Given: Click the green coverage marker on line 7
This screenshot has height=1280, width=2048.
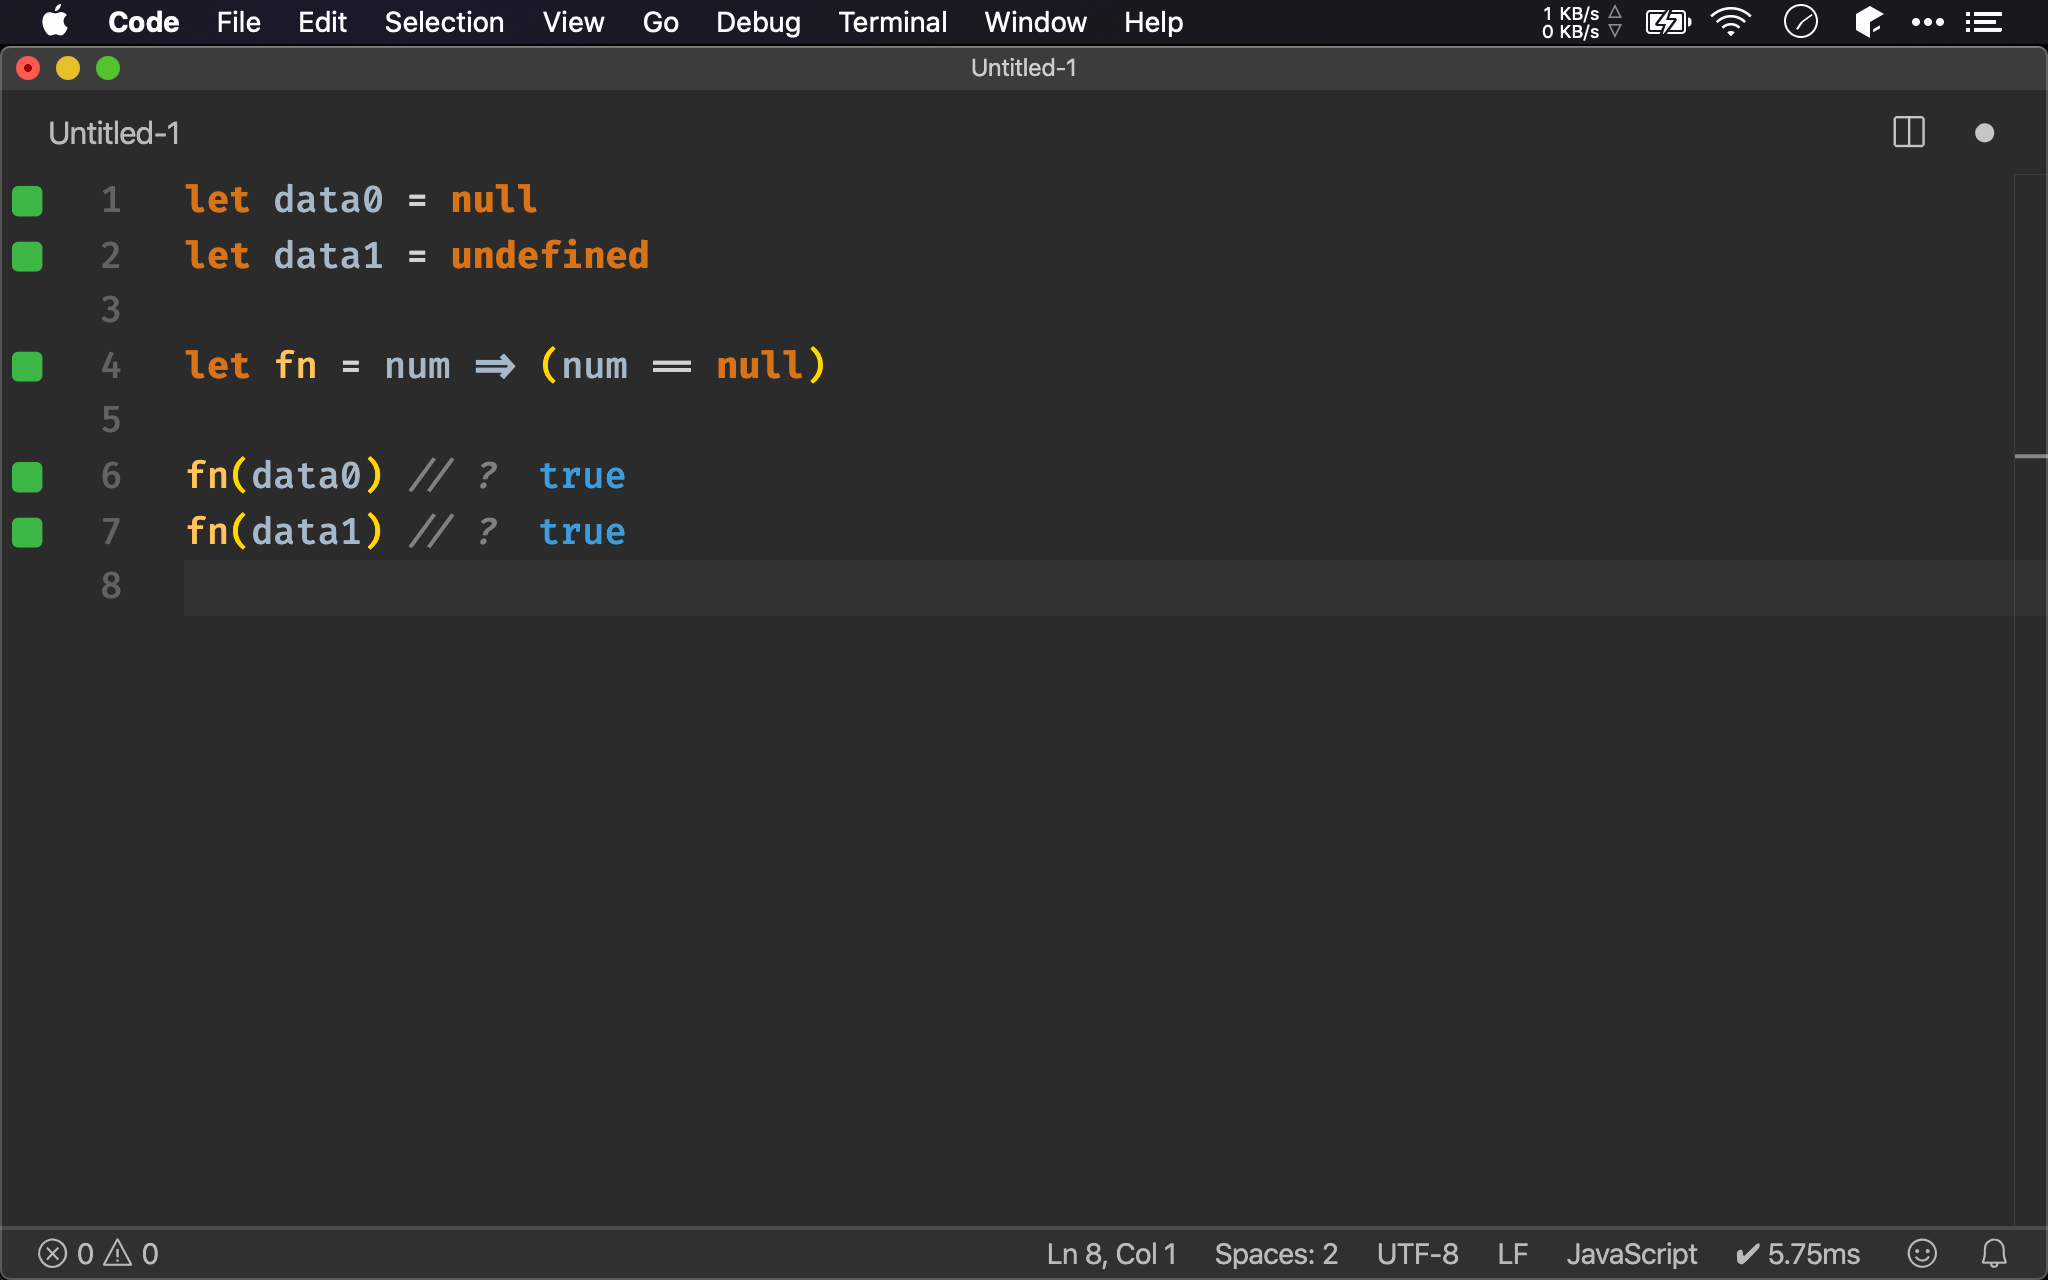Looking at the screenshot, I should 27,533.
